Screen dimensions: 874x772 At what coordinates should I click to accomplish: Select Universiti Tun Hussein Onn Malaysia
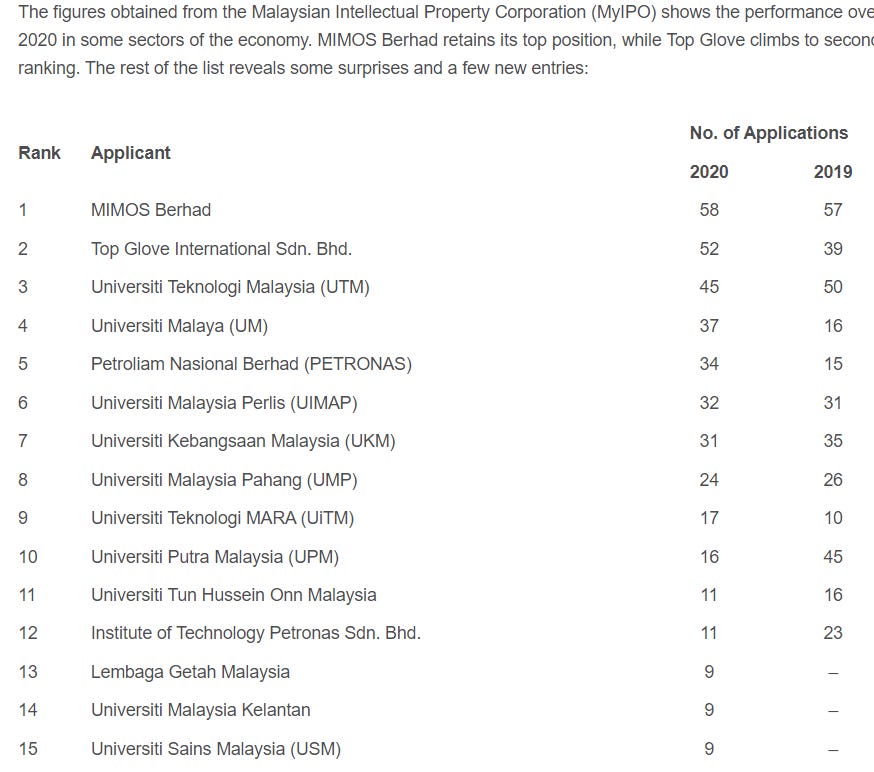pos(234,595)
